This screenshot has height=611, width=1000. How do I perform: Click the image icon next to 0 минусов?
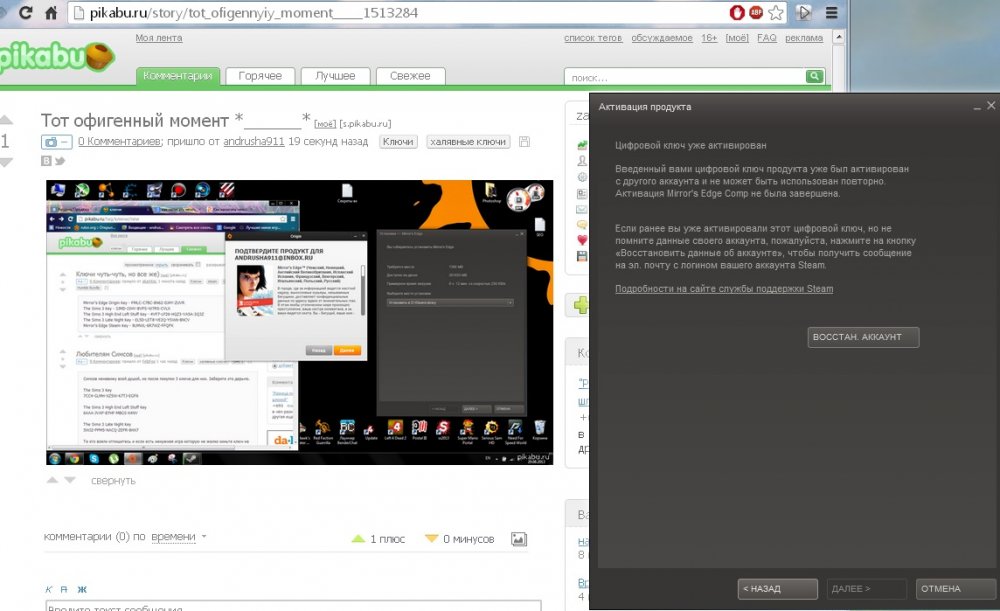pyautogui.click(x=518, y=540)
